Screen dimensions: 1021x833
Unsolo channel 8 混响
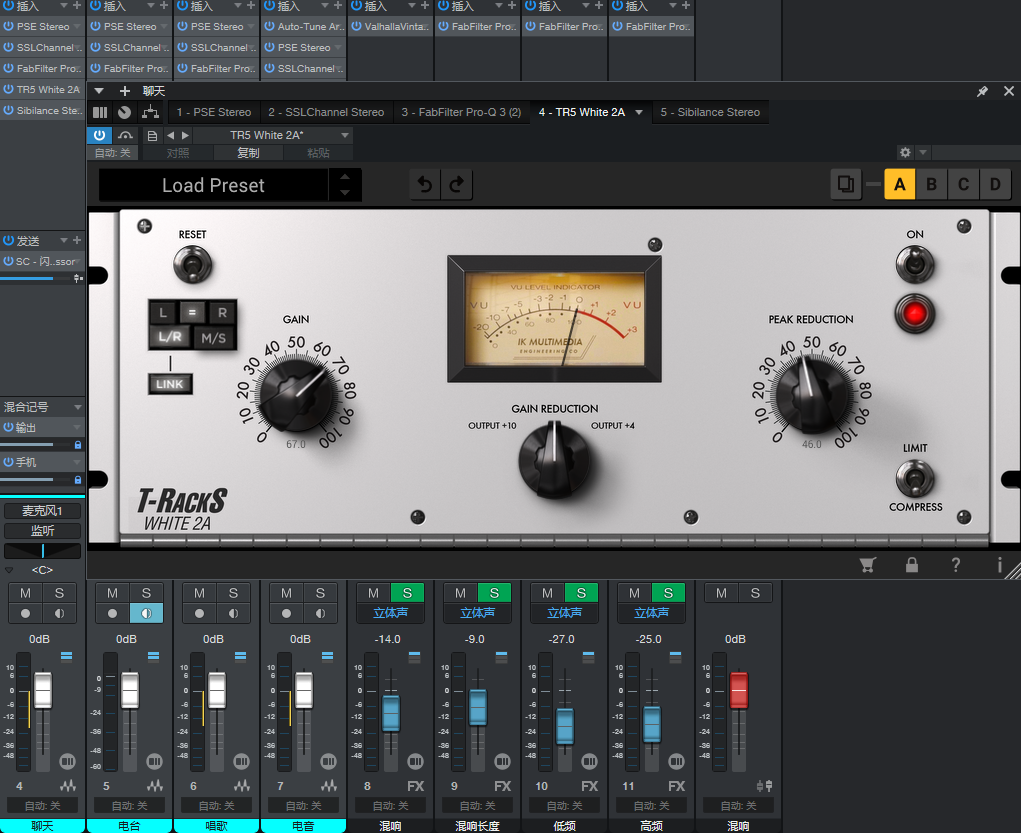click(x=407, y=593)
